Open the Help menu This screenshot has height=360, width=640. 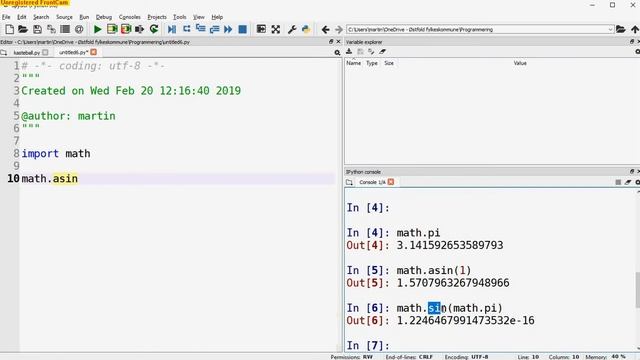click(217, 17)
